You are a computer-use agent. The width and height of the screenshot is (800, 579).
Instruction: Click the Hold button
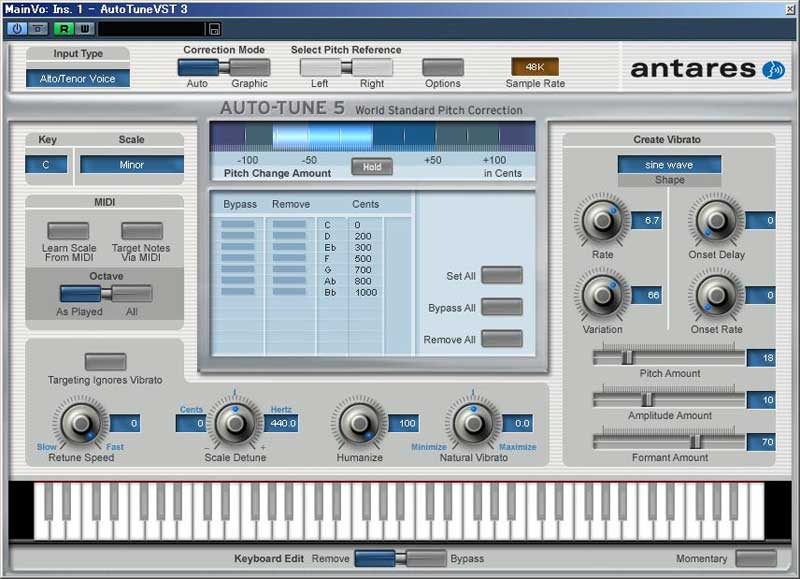[372, 167]
